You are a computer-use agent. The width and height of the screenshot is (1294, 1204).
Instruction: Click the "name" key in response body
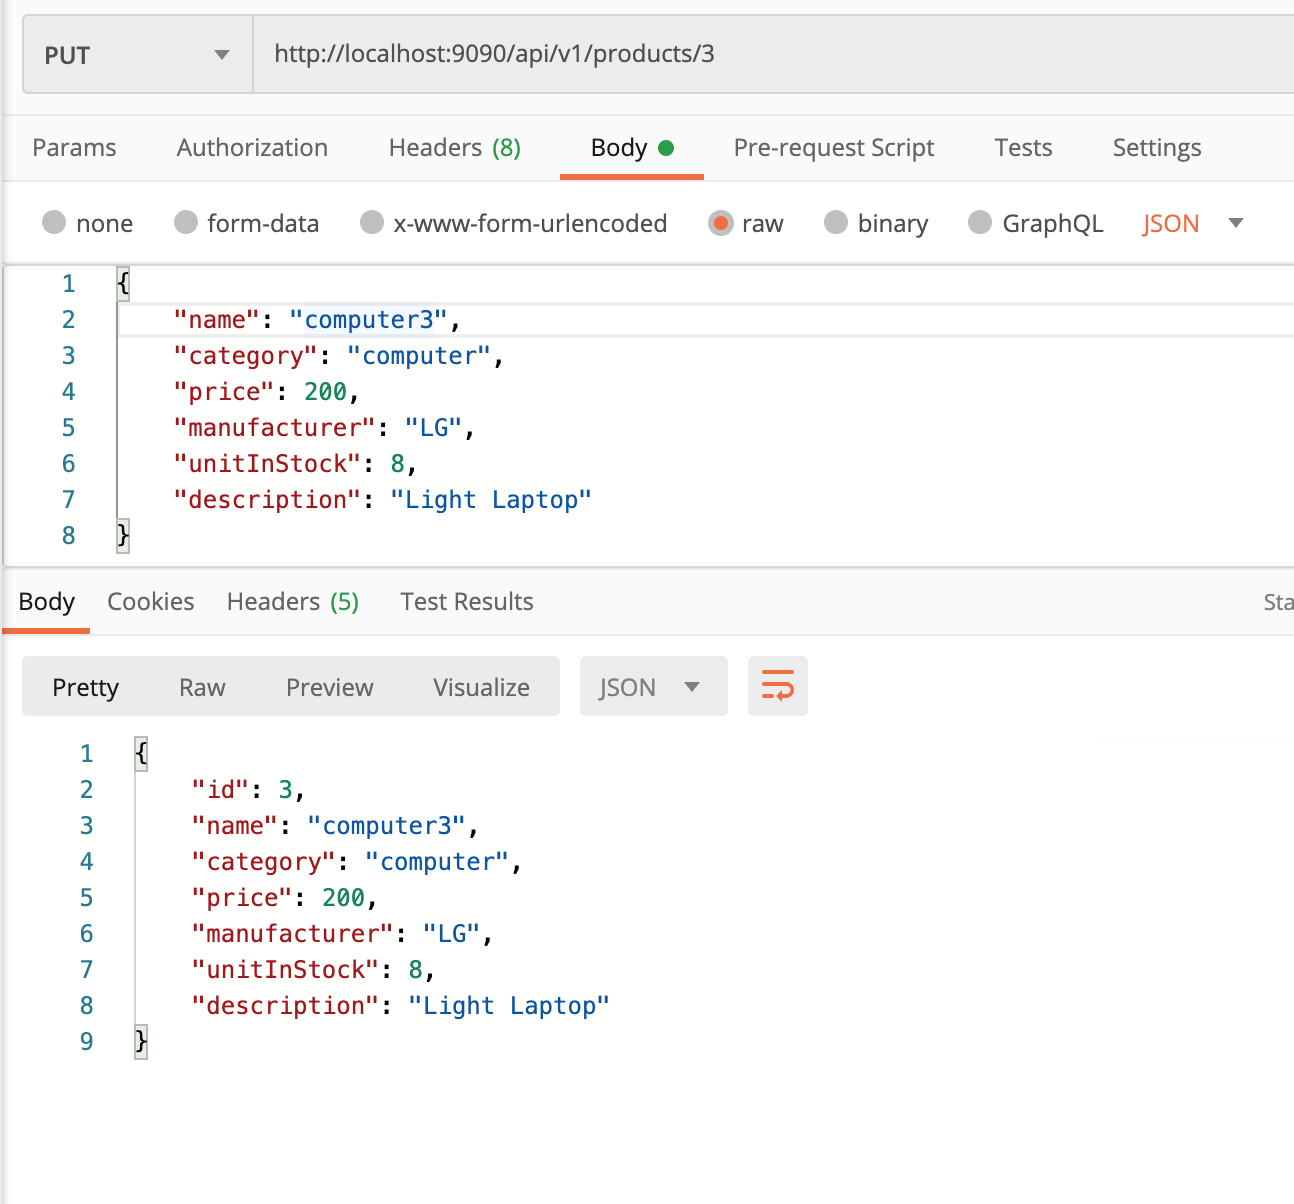[x=235, y=826]
